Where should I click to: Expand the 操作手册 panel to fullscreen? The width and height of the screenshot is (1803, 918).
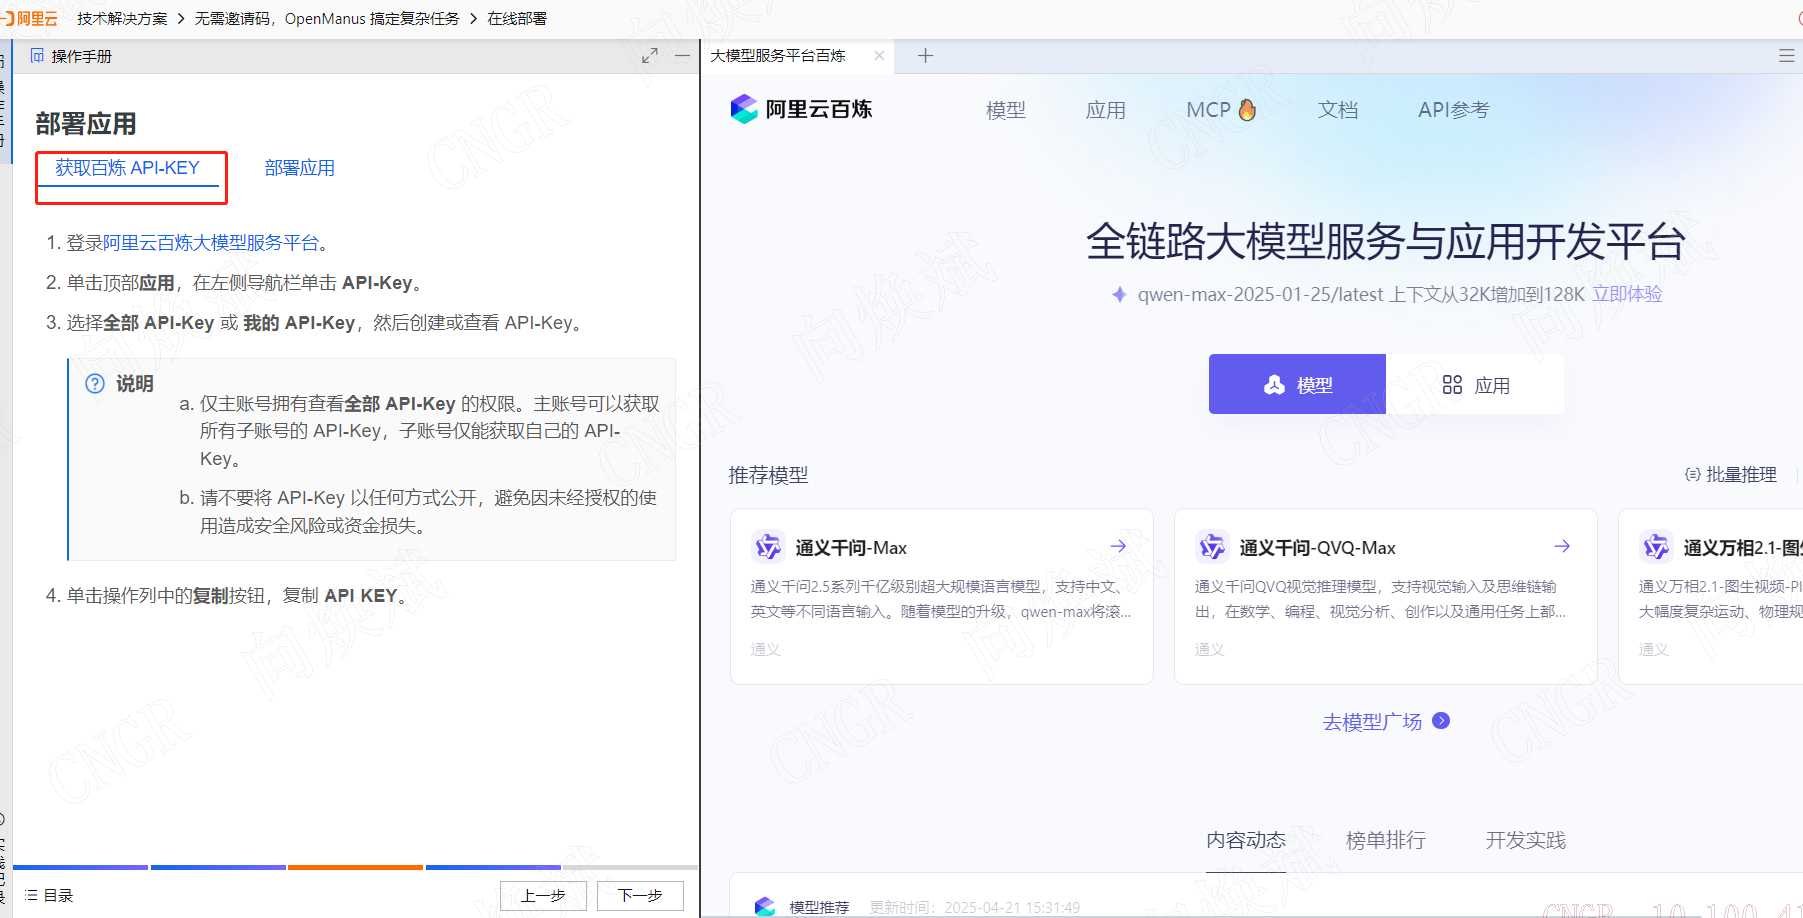[x=650, y=56]
